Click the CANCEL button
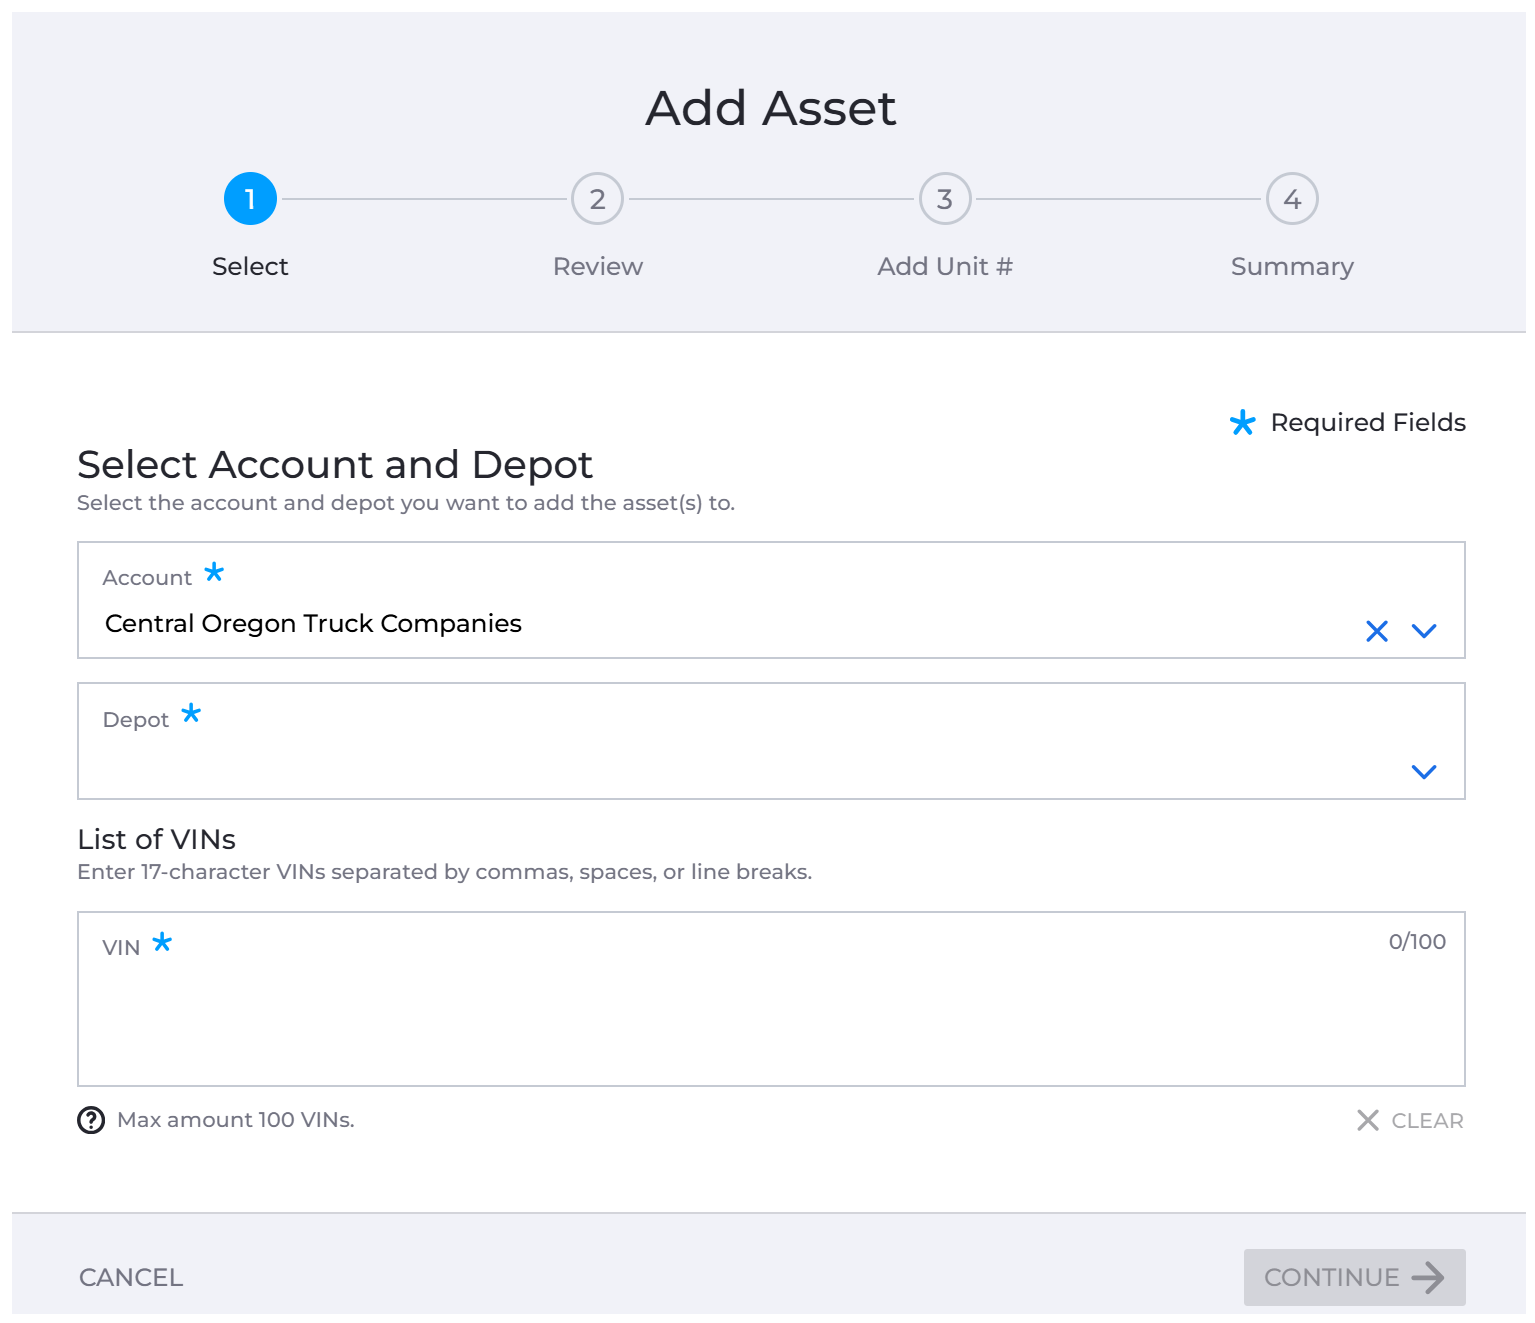 tap(131, 1277)
